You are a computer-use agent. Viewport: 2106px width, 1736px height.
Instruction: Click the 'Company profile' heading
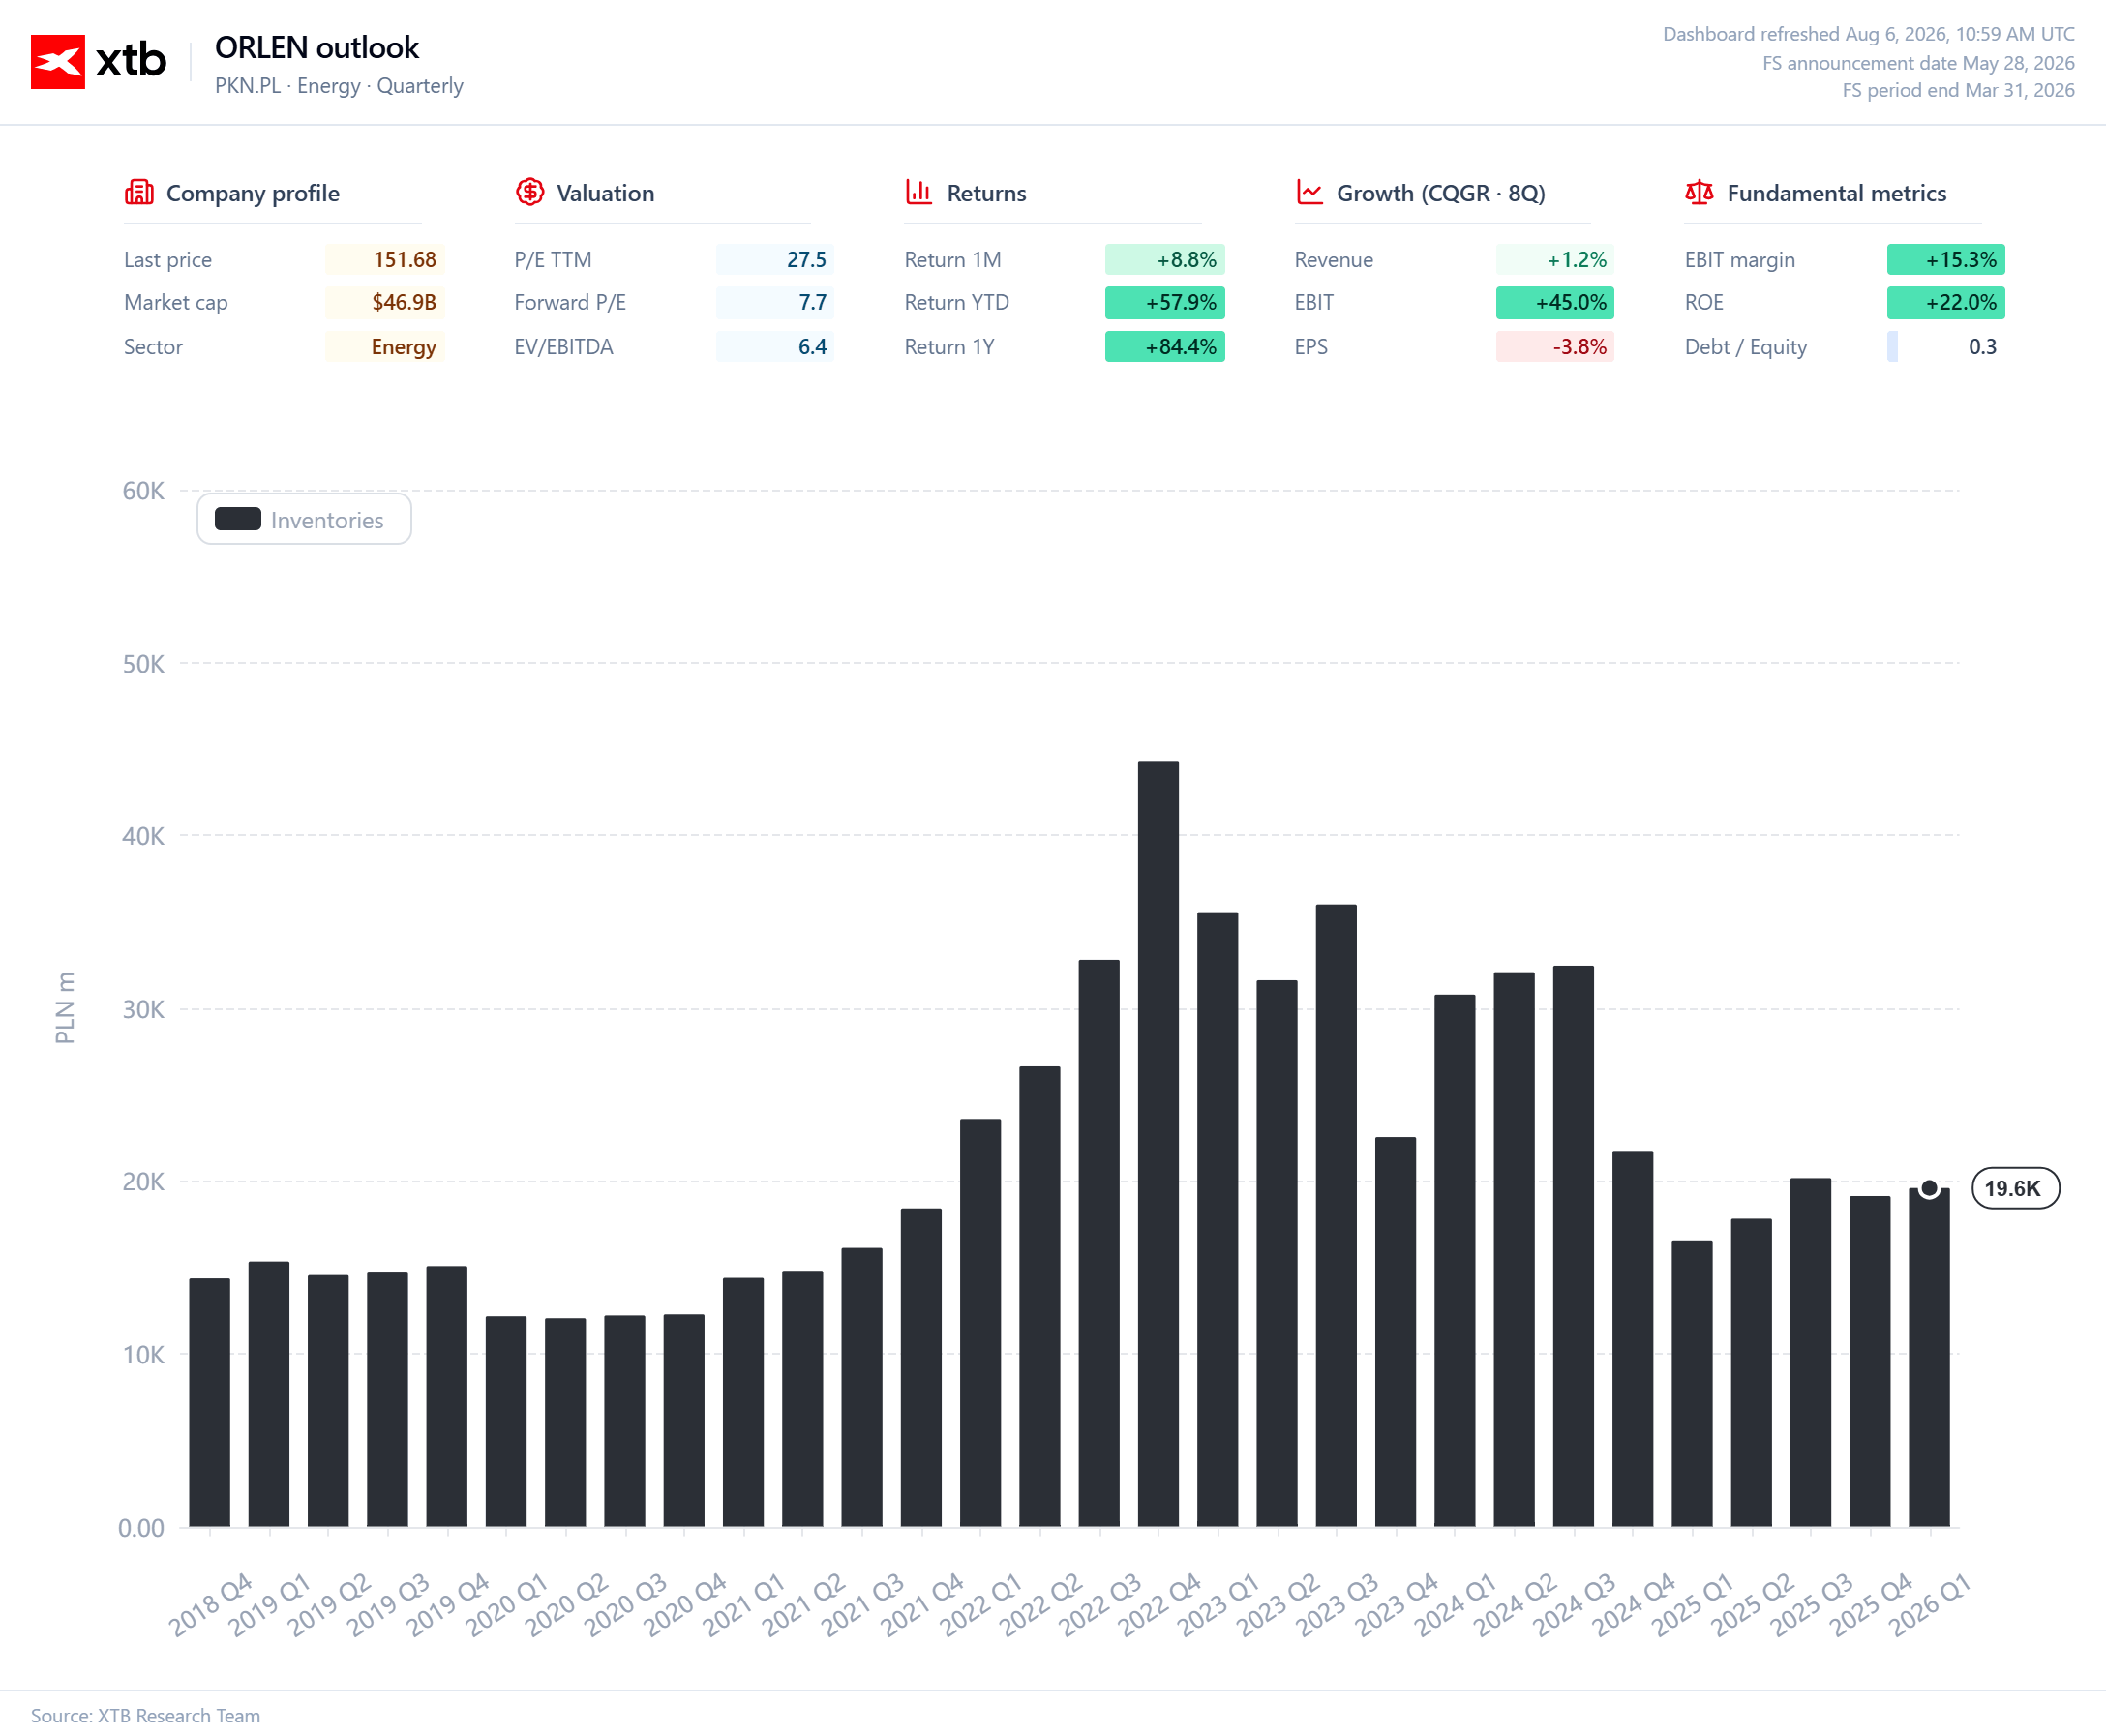point(253,193)
